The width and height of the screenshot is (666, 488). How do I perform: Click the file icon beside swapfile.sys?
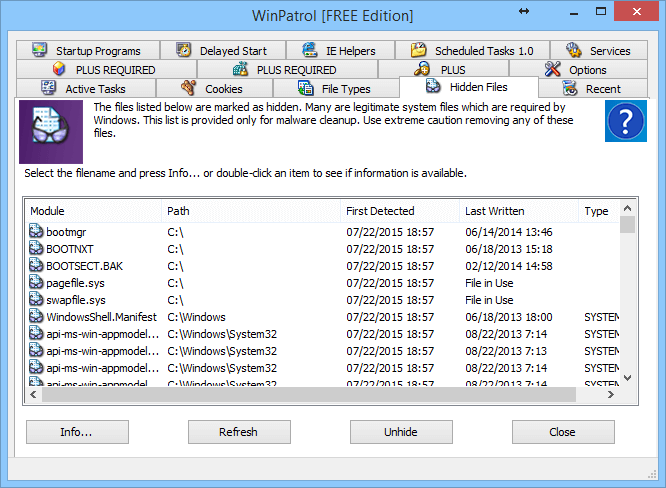pos(36,299)
